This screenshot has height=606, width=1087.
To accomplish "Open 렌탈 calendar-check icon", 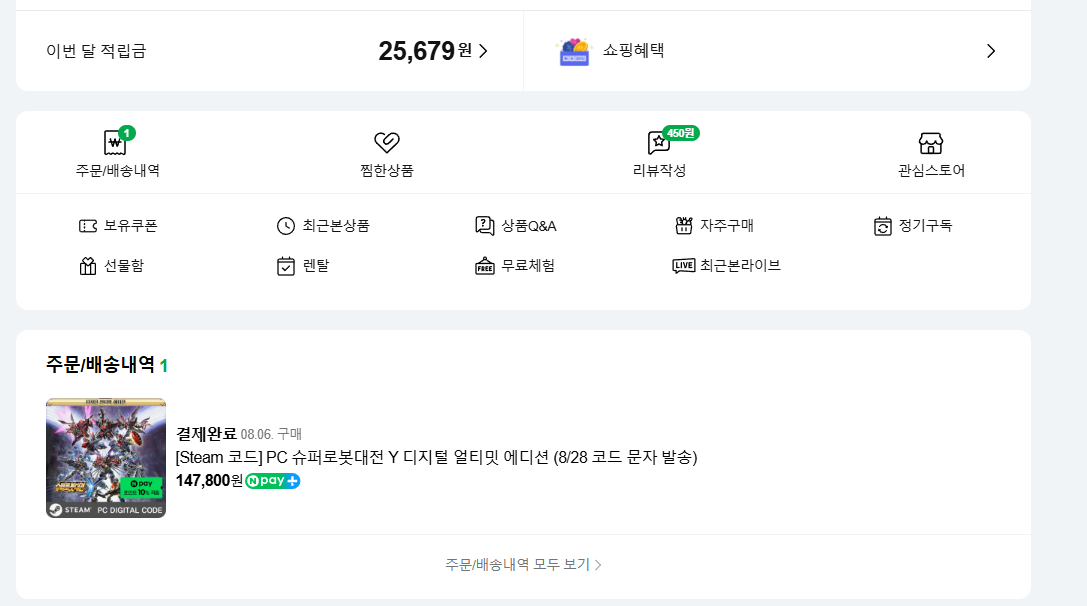I will coord(286,266).
